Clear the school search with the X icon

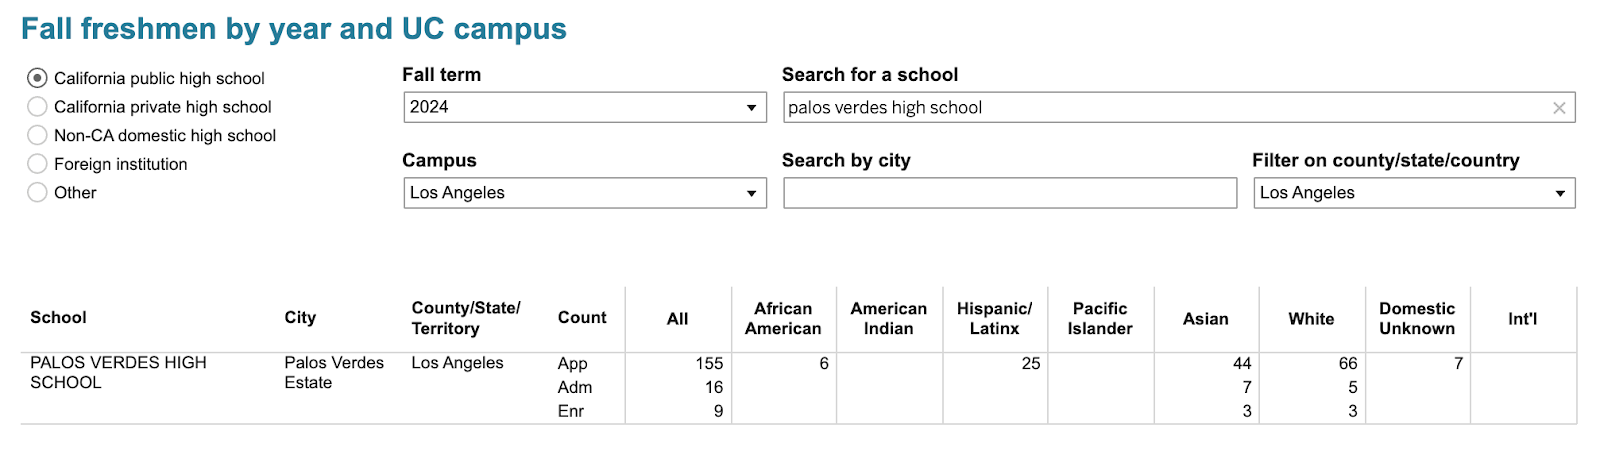point(1558,108)
